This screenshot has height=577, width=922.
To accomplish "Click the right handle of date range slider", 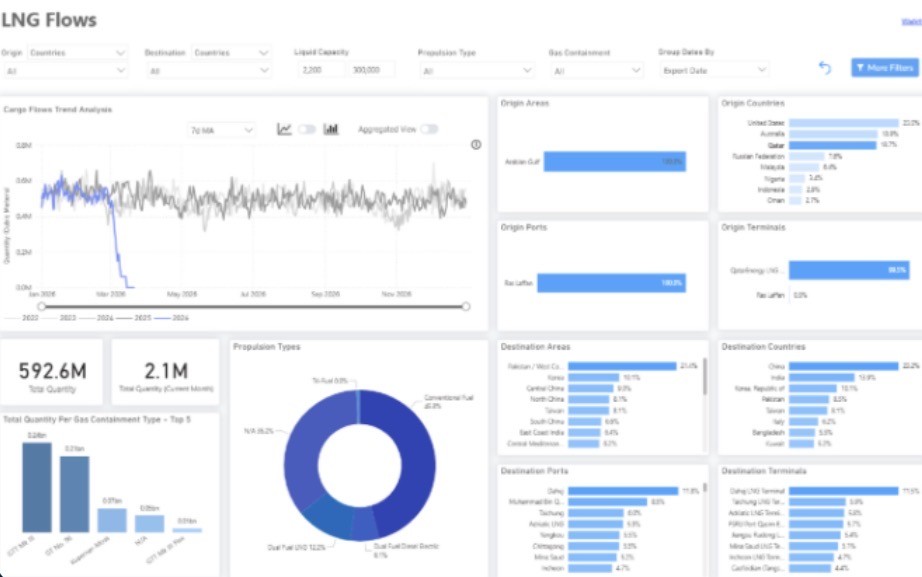I will [x=466, y=306].
